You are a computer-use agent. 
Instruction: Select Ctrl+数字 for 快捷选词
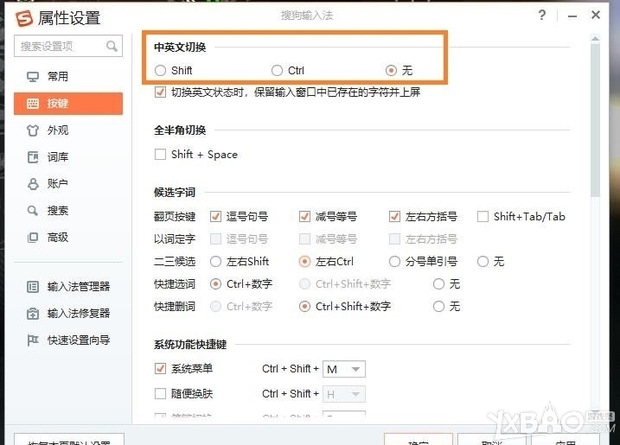215,284
